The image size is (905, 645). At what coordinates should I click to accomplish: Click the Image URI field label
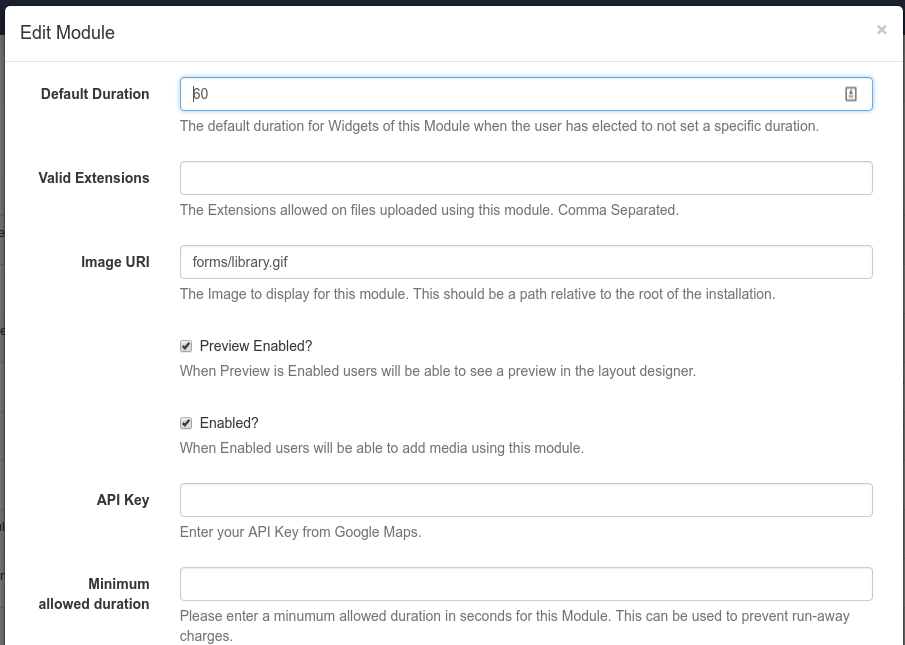tap(115, 262)
